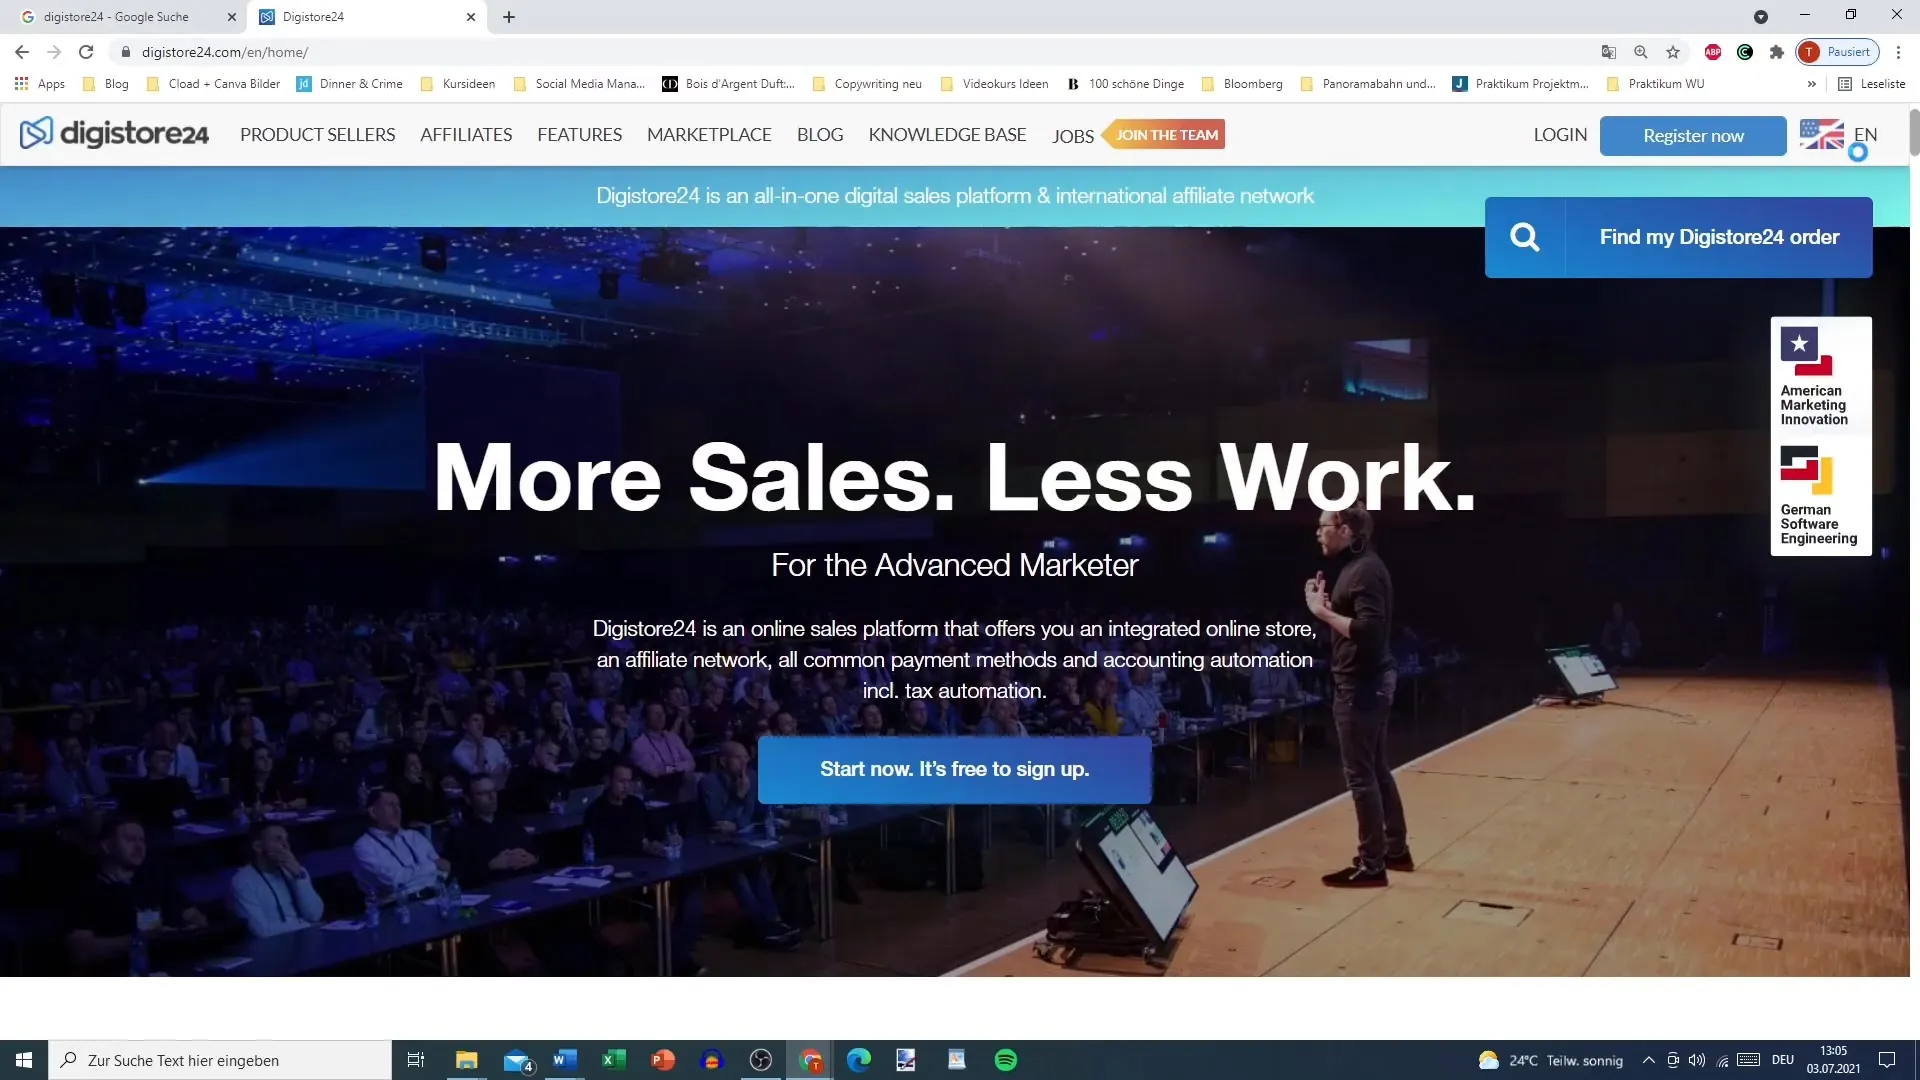Click the MARKETPLACE menu tab

(708, 135)
